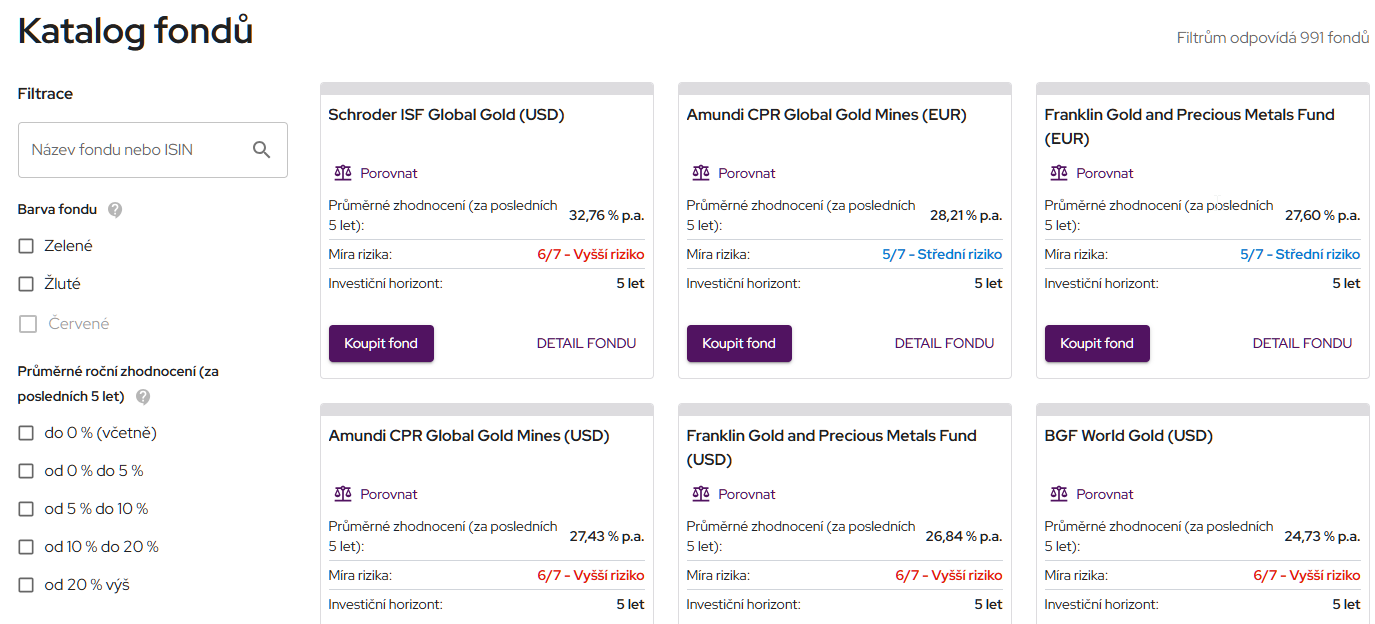Buy Franklin Gold and Precious Metals Fund (EUR)

[1097, 343]
